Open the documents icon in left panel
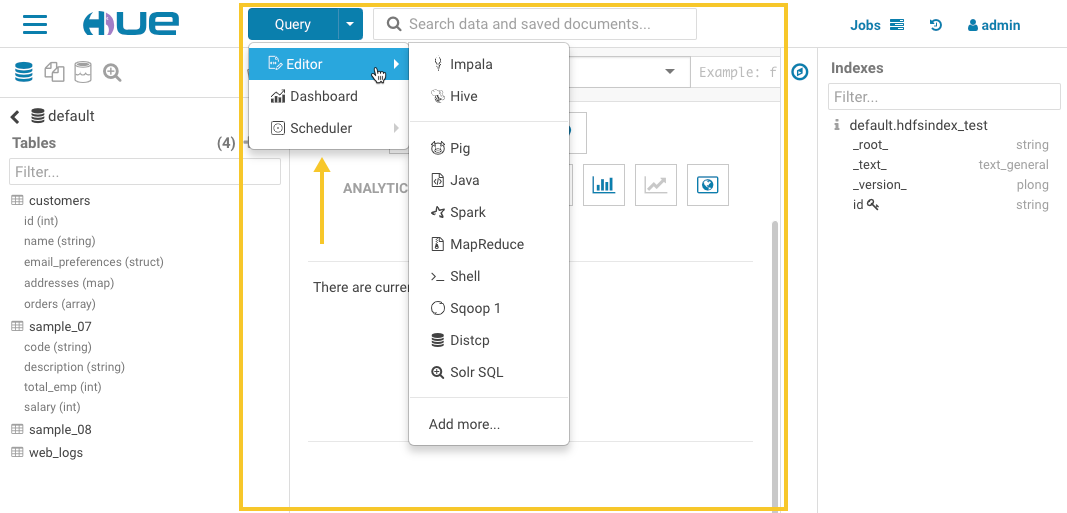Screen dimensions: 1067x513 click(x=53, y=72)
